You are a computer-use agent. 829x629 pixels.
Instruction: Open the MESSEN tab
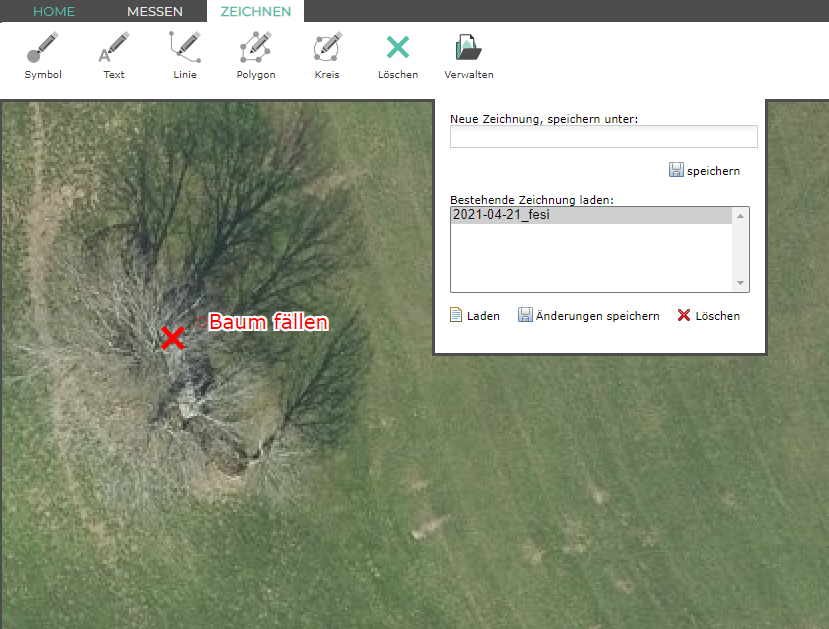pyautogui.click(x=155, y=12)
